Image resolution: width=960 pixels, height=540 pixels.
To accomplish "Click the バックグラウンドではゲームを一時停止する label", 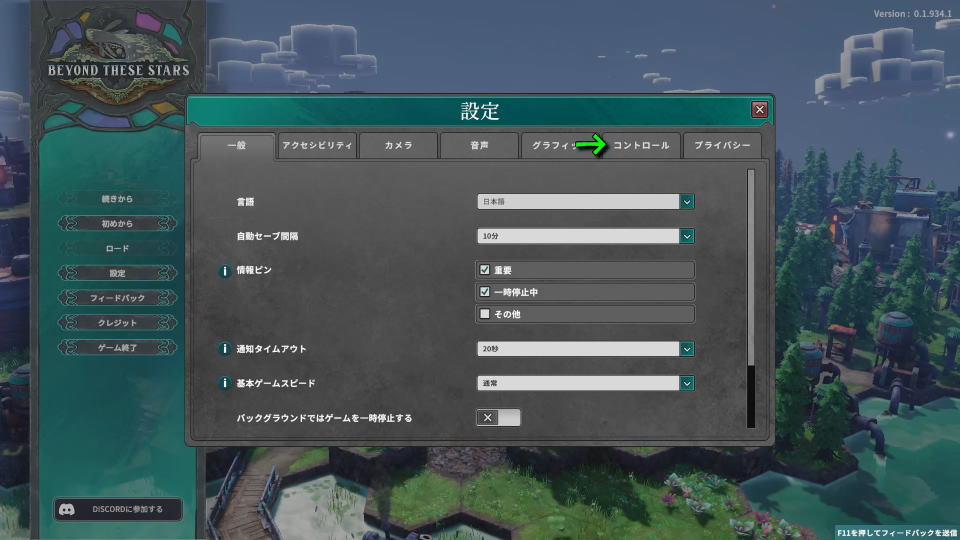I will tap(324, 418).
